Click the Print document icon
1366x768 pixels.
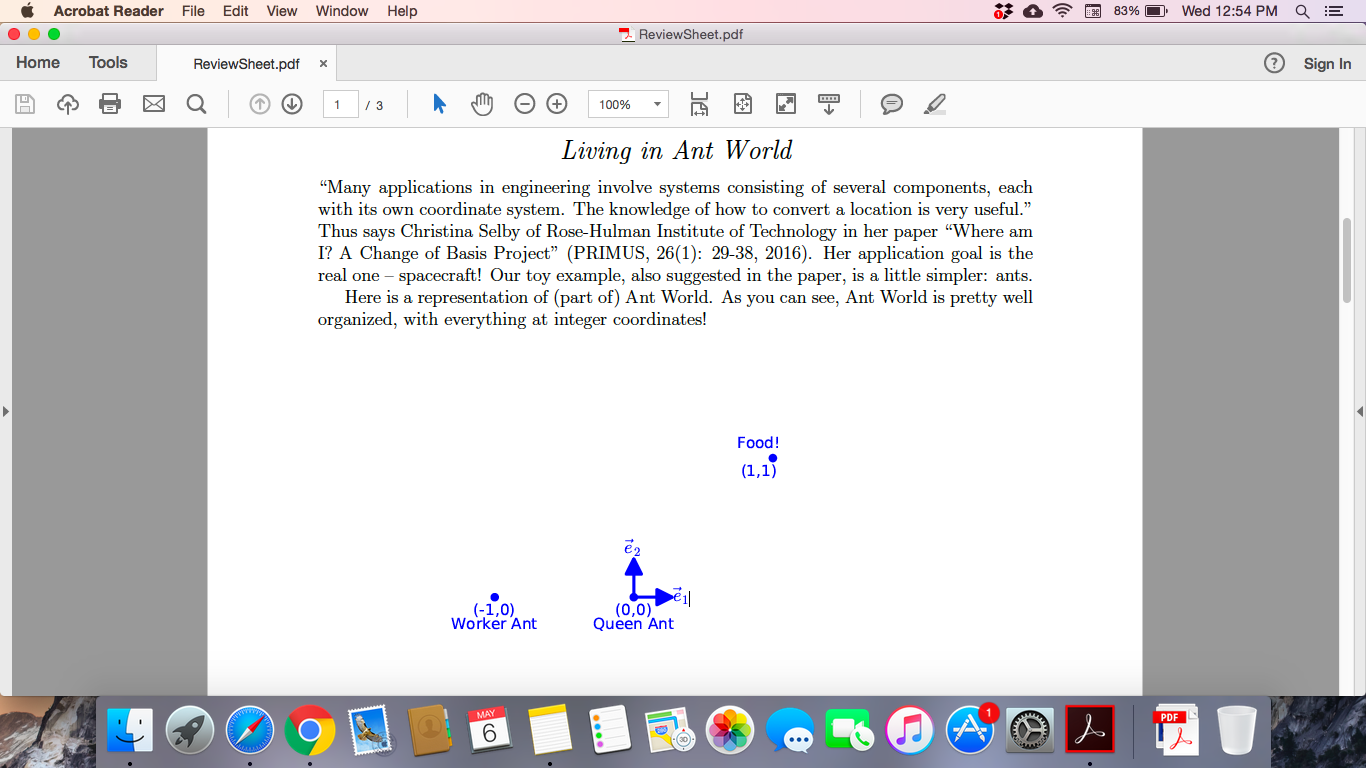(x=109, y=103)
